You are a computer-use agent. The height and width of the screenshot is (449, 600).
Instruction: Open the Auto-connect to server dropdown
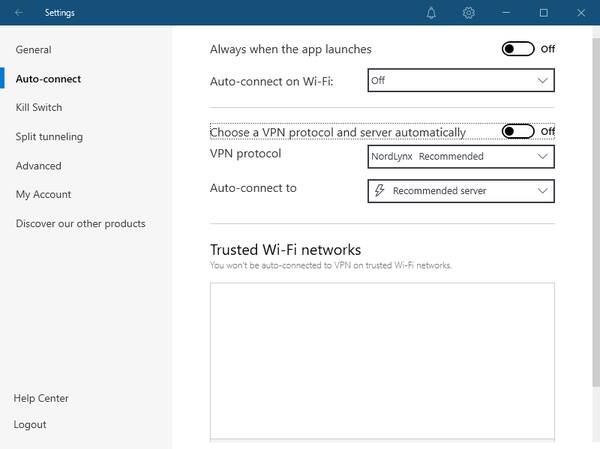coord(461,191)
